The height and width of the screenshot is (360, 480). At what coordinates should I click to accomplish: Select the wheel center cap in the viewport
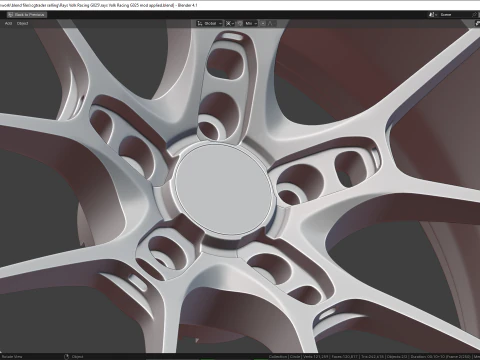(x=224, y=189)
